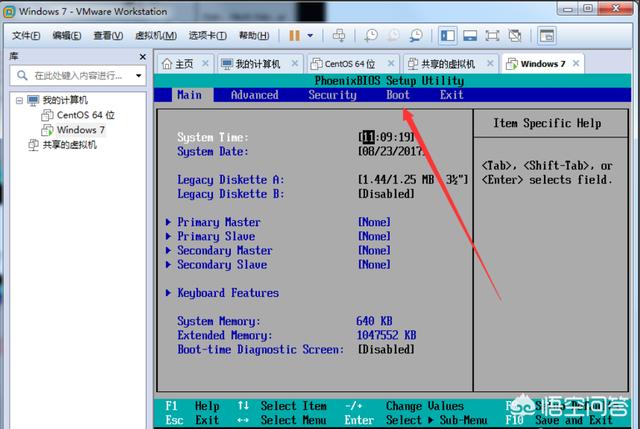640x429 pixels.
Task: Switch to the 共享的虚拟机 tab
Action: click(x=448, y=64)
